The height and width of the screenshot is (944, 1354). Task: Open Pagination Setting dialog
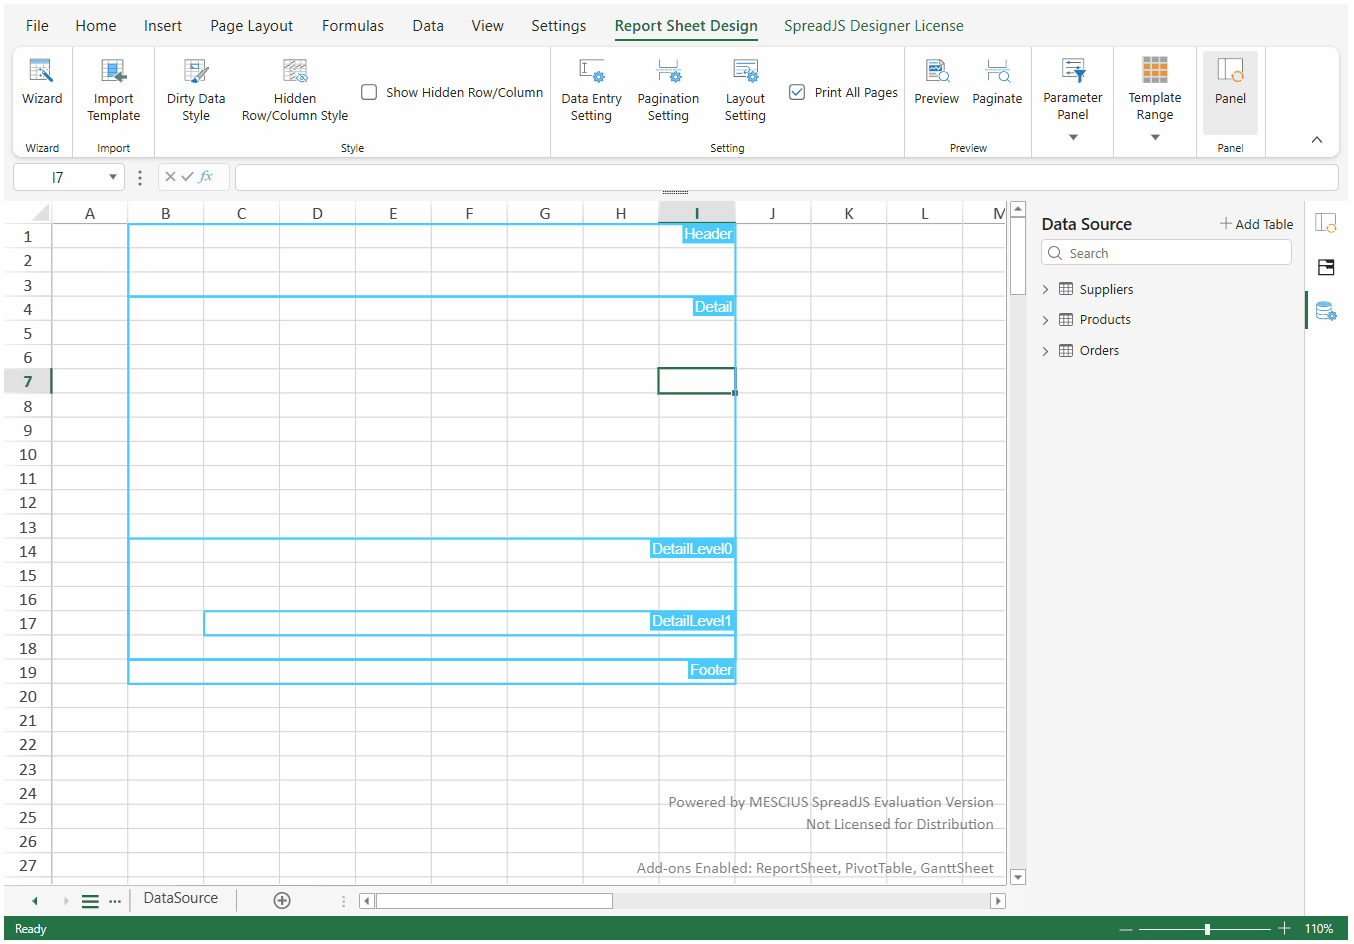pyautogui.click(x=668, y=89)
